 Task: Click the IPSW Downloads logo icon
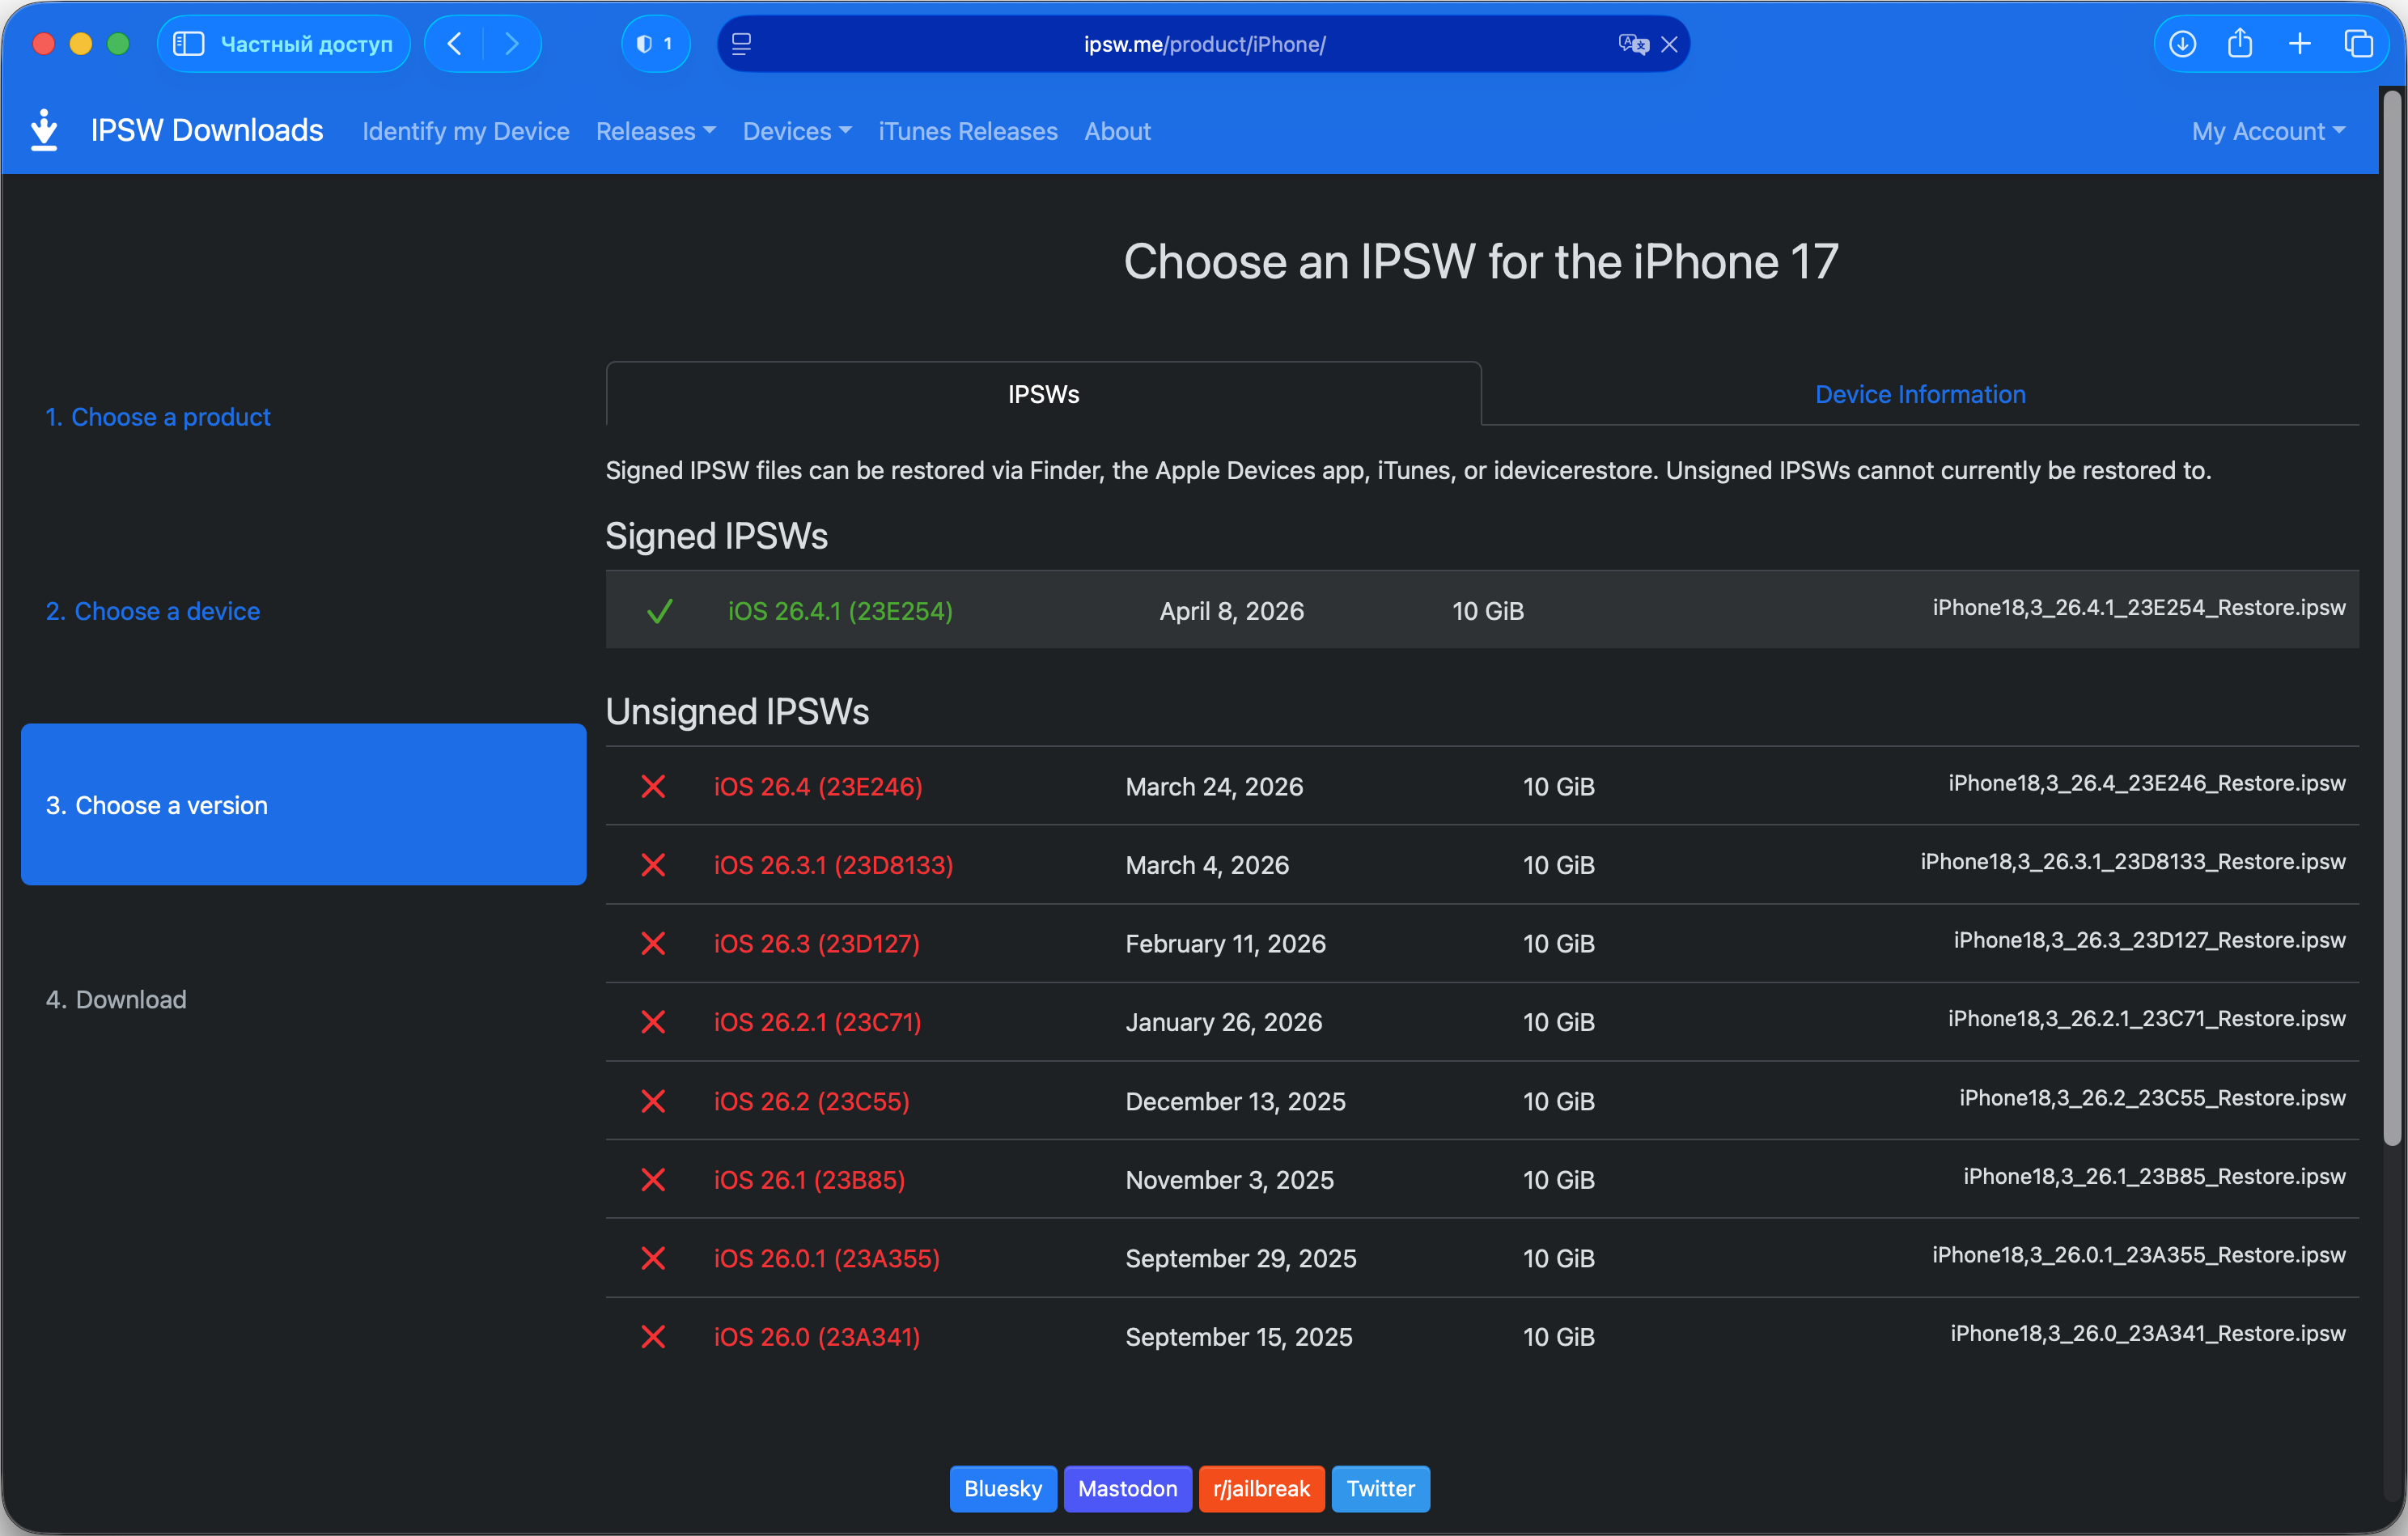pos(44,130)
